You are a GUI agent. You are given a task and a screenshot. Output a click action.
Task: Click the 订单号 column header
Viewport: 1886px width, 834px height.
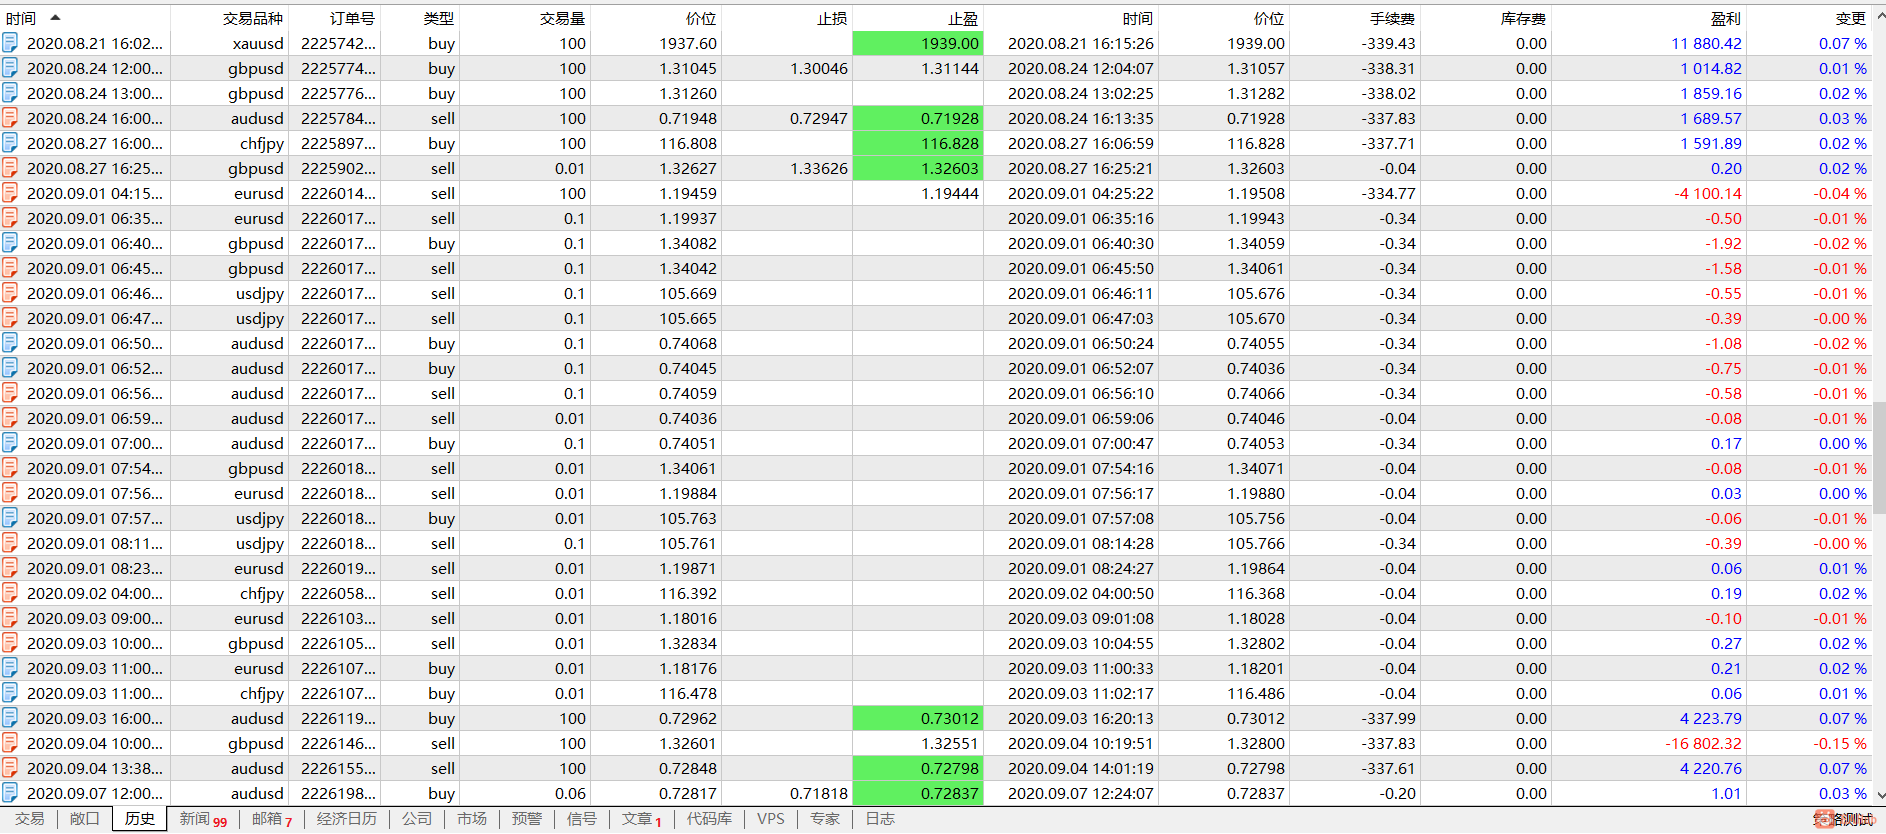(353, 18)
